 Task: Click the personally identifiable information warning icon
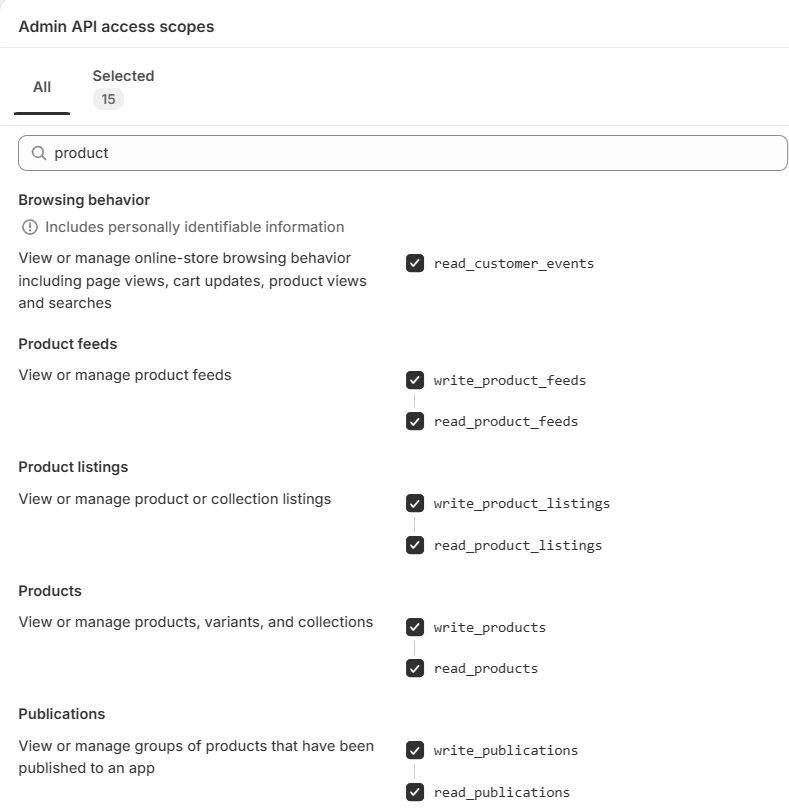tap(30, 227)
